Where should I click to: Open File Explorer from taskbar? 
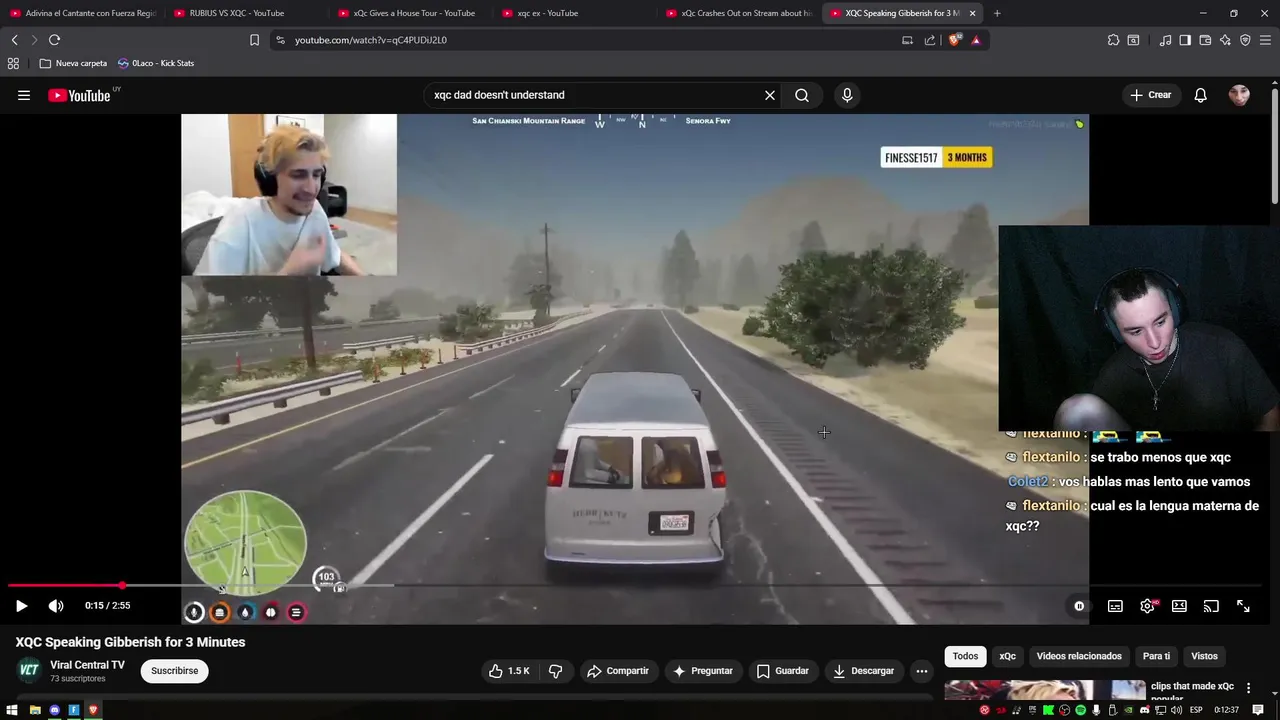click(35, 710)
